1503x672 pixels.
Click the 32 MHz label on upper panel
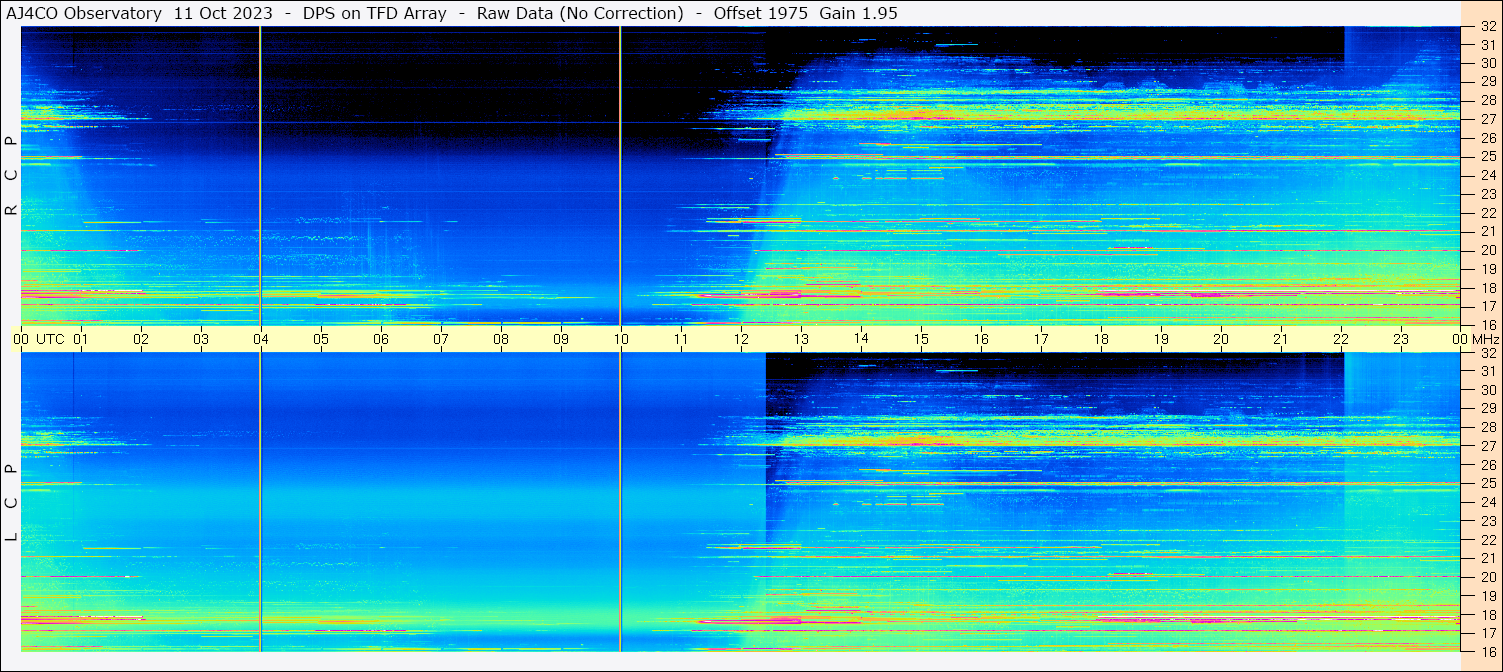[x=1487, y=27]
